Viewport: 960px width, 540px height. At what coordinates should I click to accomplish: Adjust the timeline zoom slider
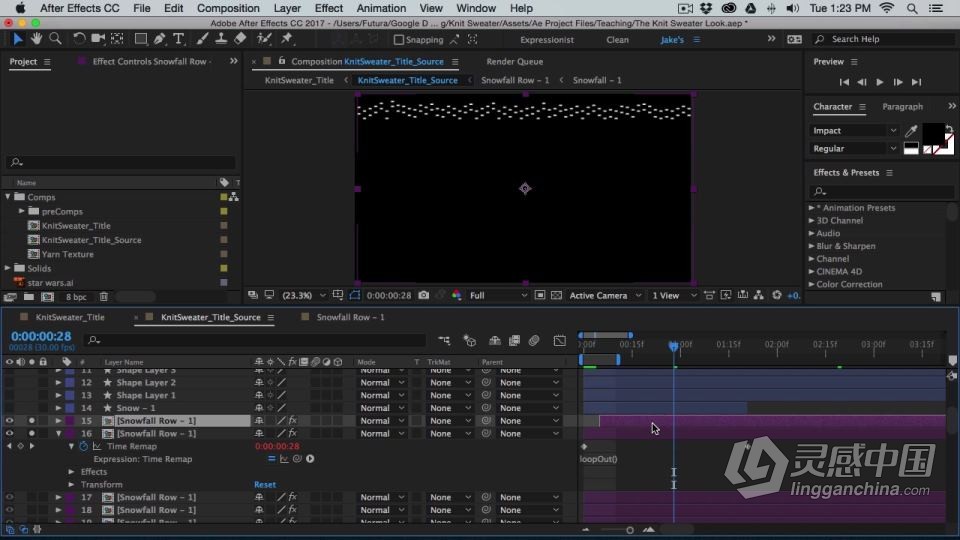(x=629, y=530)
